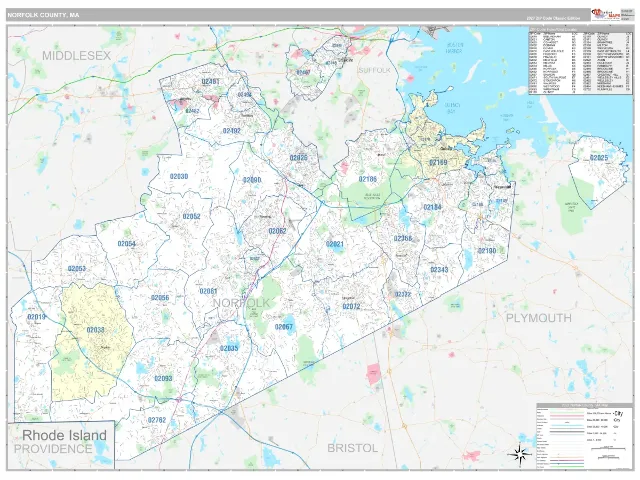Click the MIDDLESEX county label
Screen dimensions: 640x480
coord(77,56)
